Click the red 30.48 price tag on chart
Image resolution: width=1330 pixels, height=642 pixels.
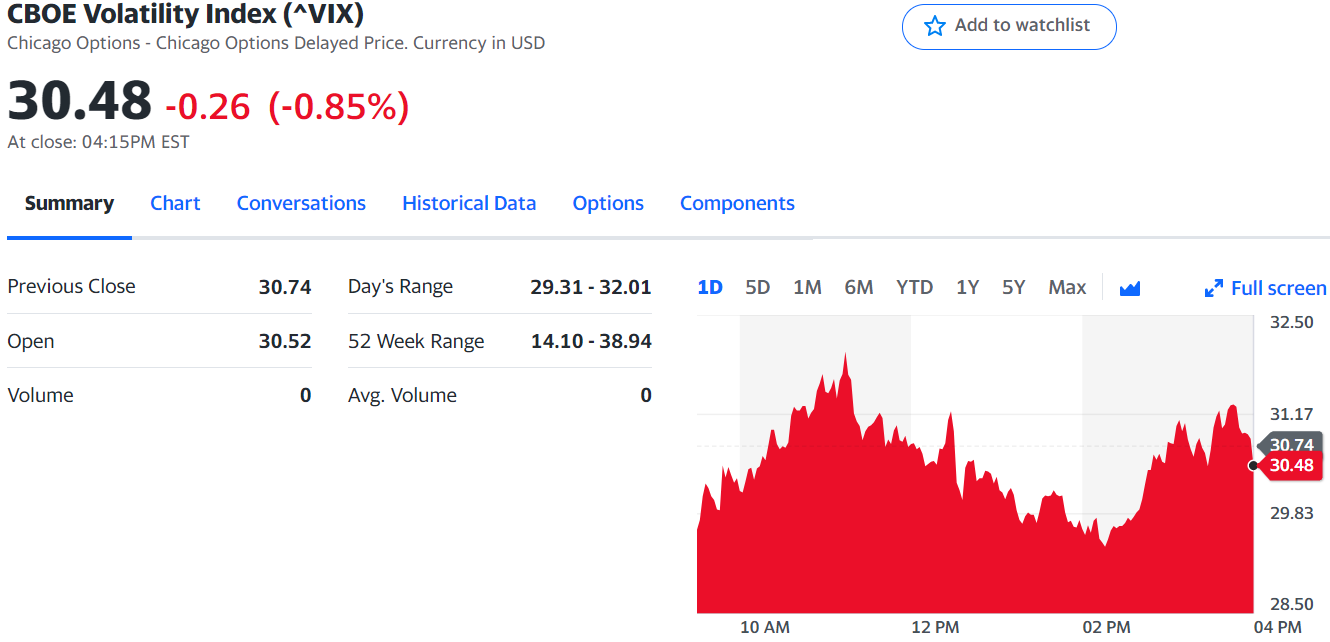pyautogui.click(x=1291, y=465)
